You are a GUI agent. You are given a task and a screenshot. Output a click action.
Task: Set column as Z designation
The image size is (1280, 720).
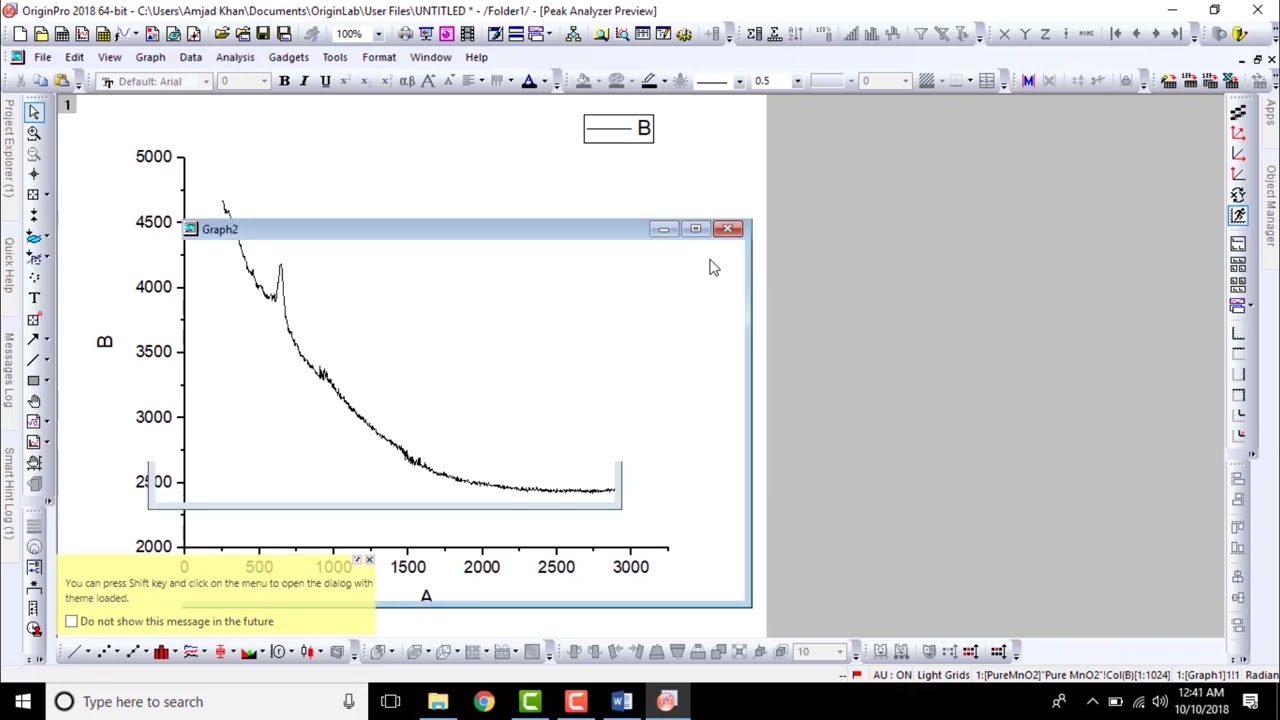1045,34
